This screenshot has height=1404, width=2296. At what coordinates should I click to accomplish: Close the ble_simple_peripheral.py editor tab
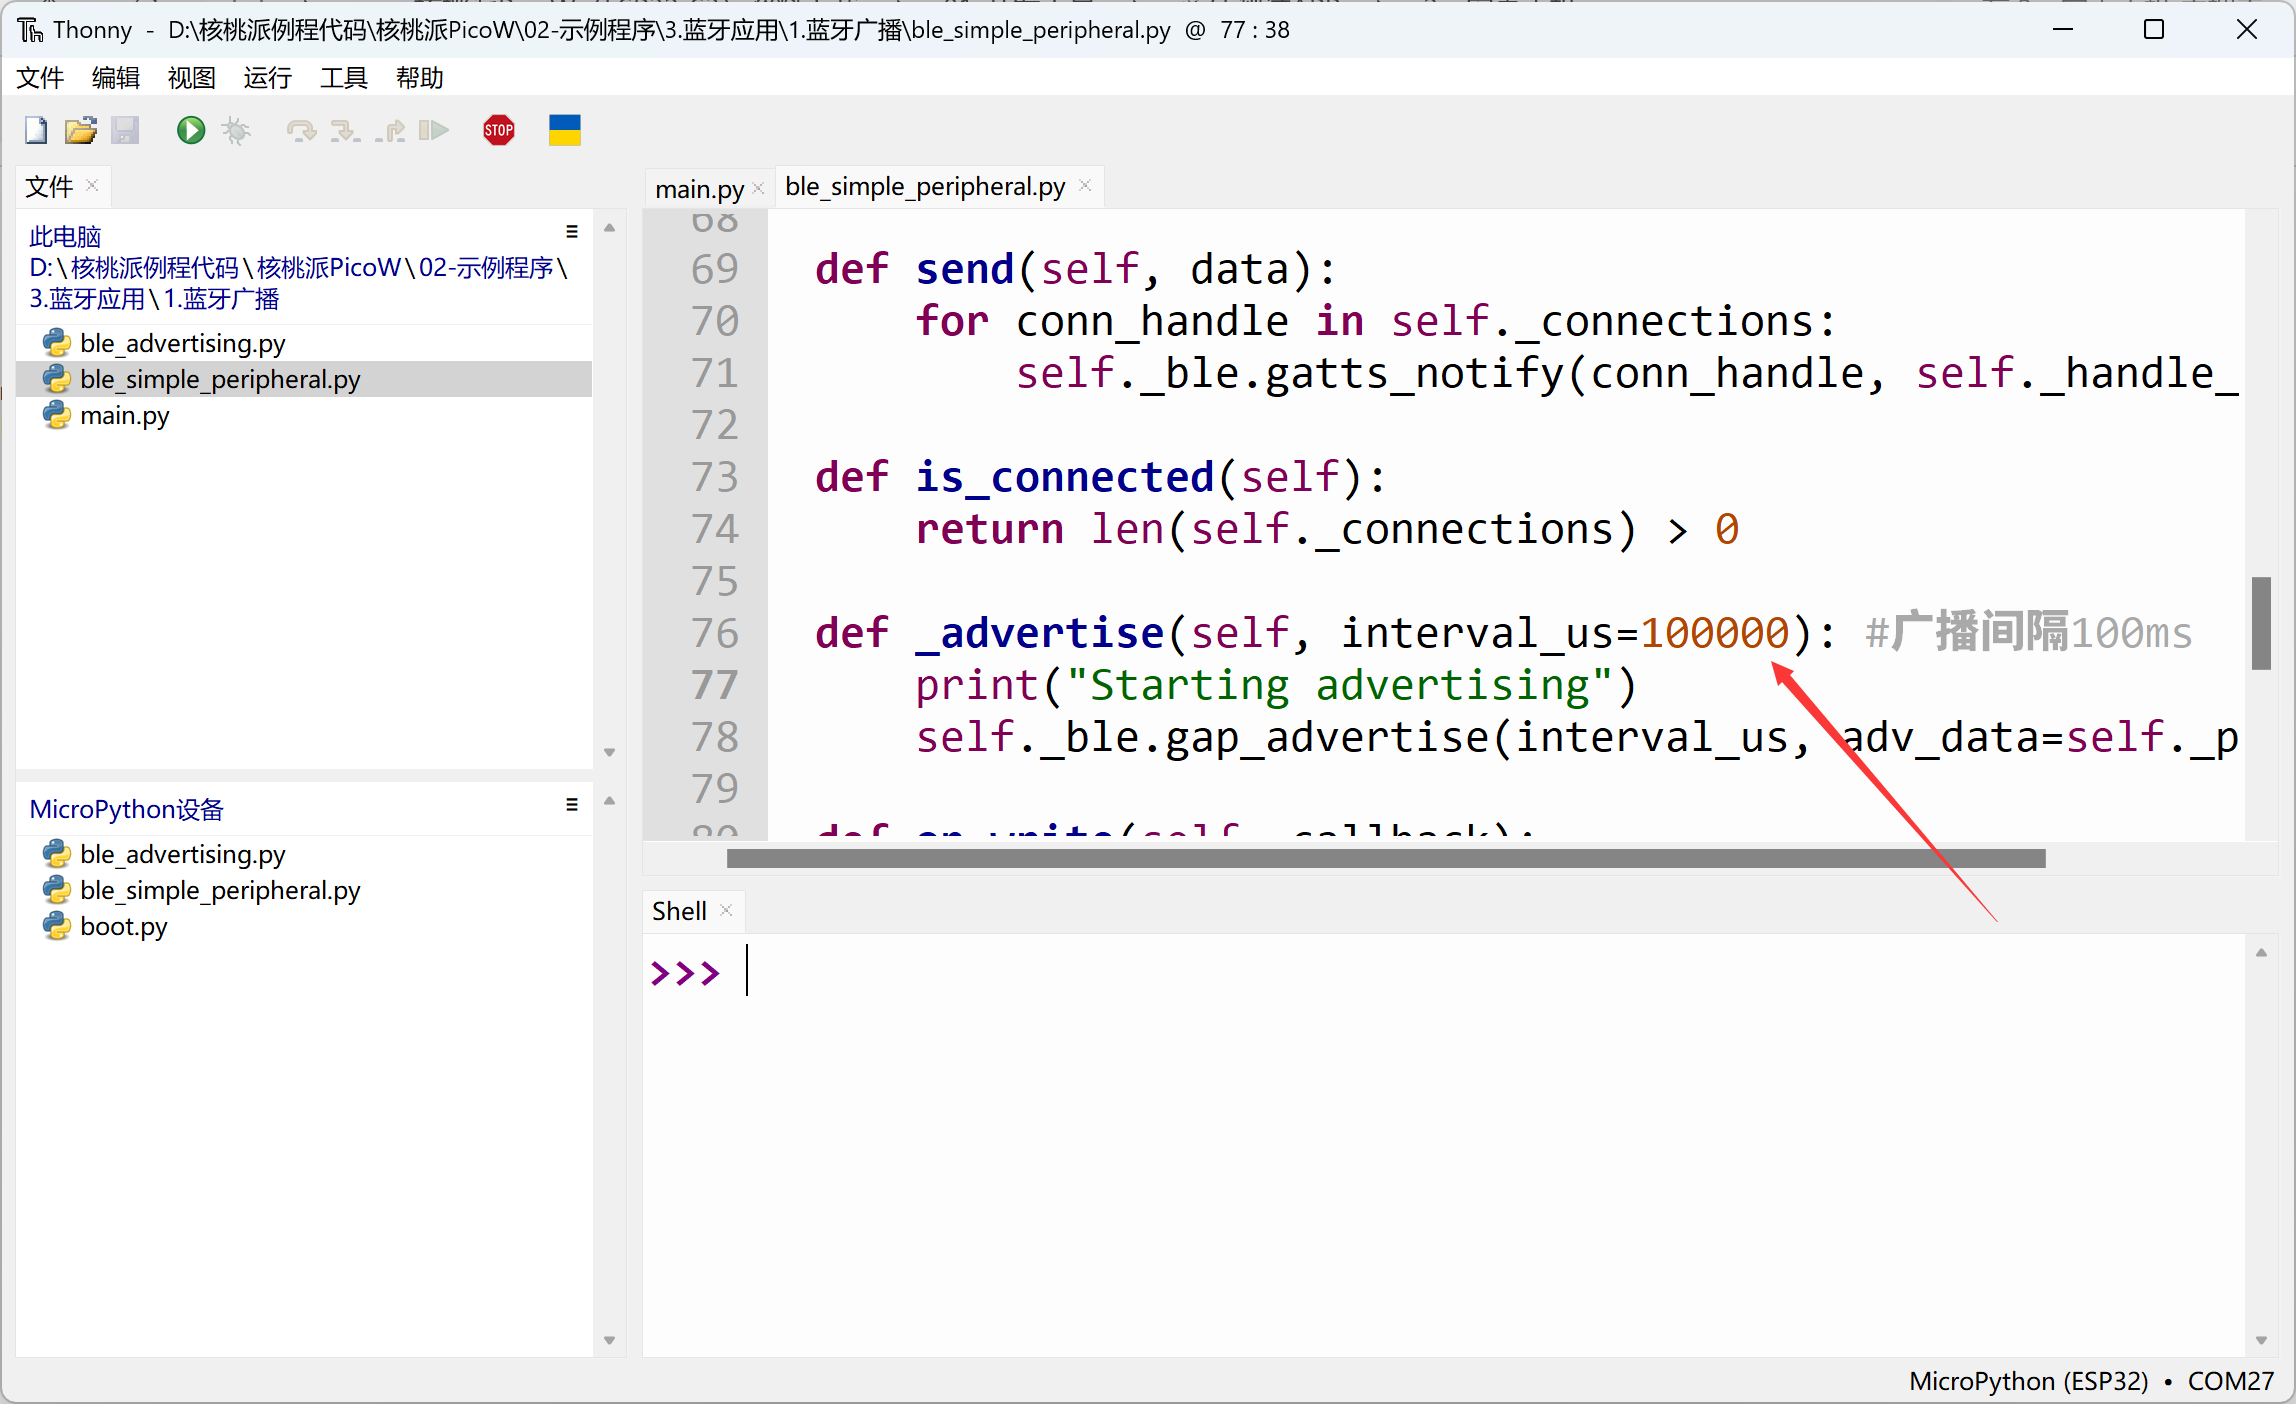coord(1085,186)
